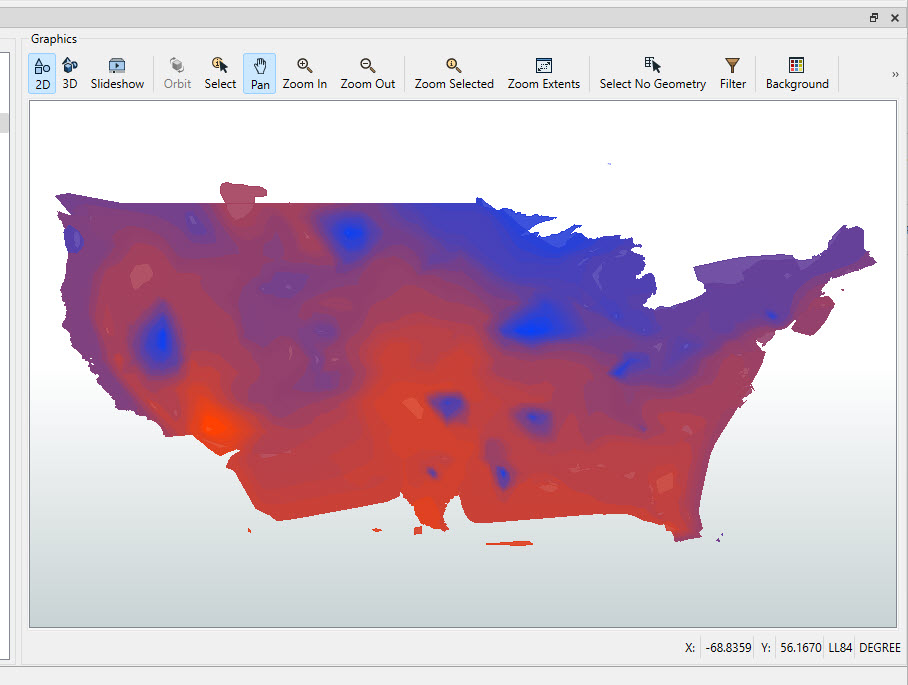
Task: Click the DEGREE units label
Action: click(880, 647)
